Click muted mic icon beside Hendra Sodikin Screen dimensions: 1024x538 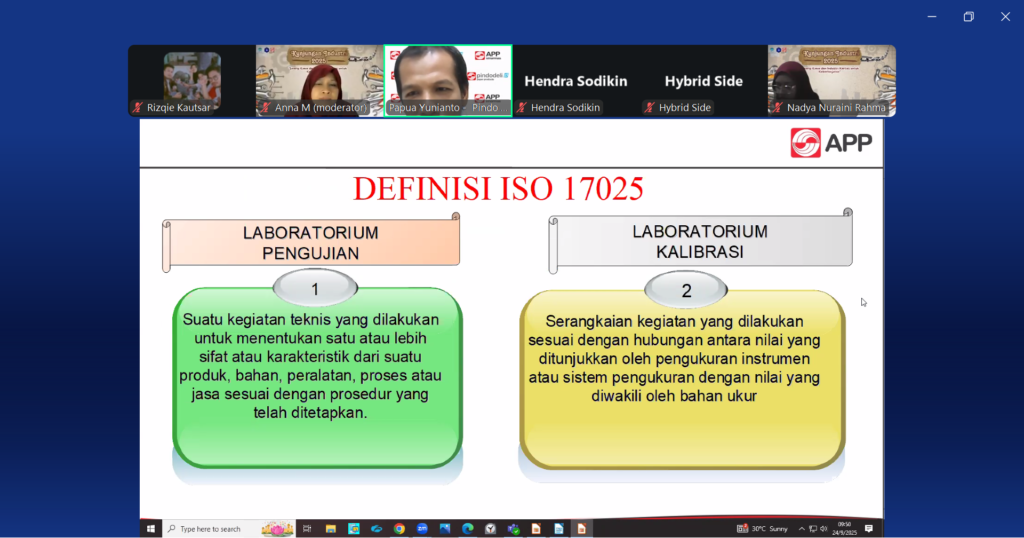(x=522, y=108)
